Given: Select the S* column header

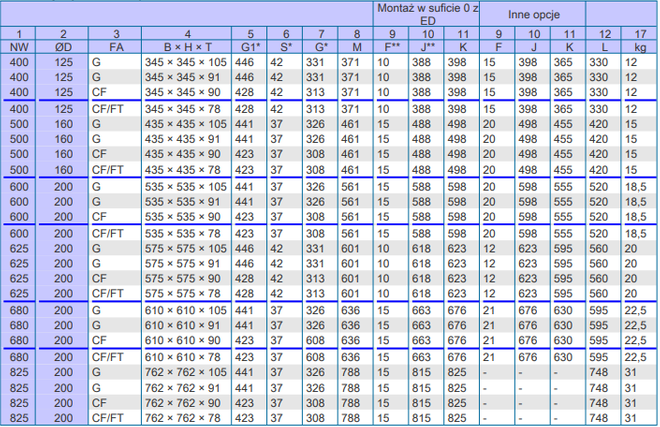Looking at the screenshot, I should click(284, 47).
